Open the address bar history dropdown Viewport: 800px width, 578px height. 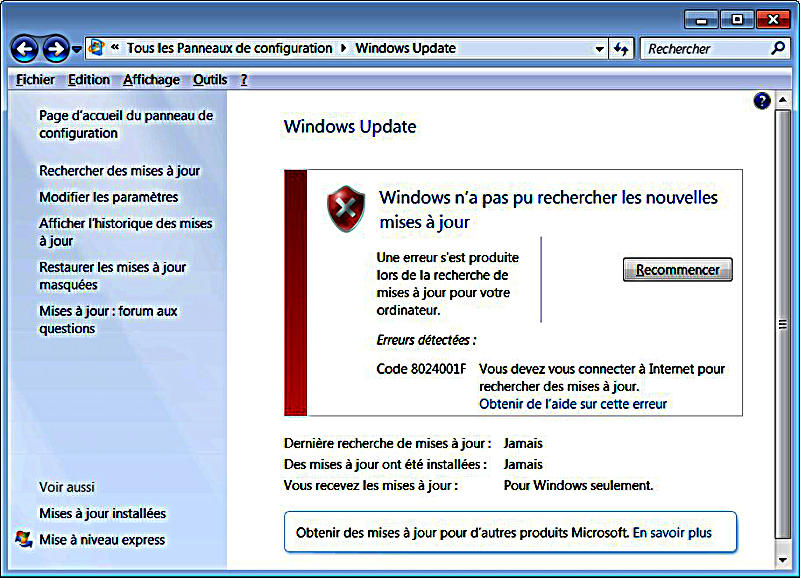599,49
